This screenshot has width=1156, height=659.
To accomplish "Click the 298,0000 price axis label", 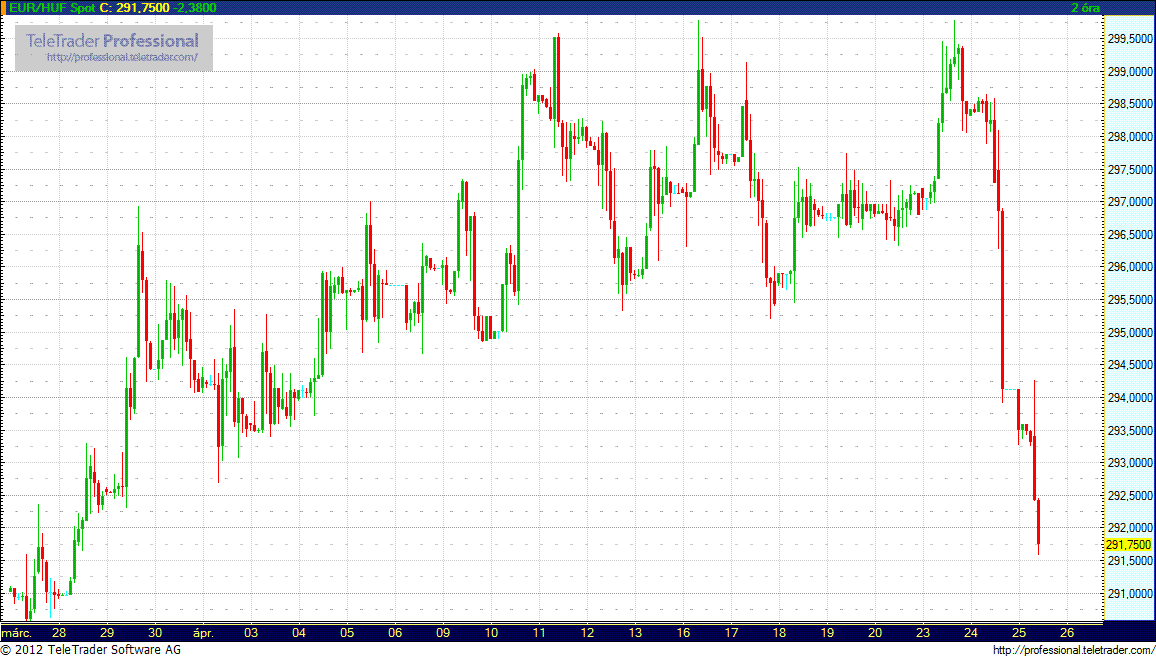I will (1131, 137).
